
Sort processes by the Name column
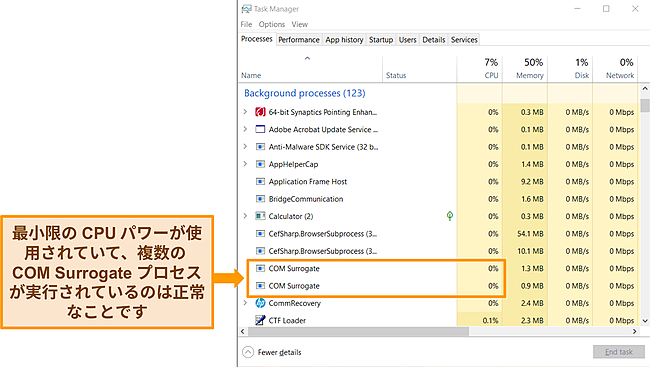(x=251, y=75)
